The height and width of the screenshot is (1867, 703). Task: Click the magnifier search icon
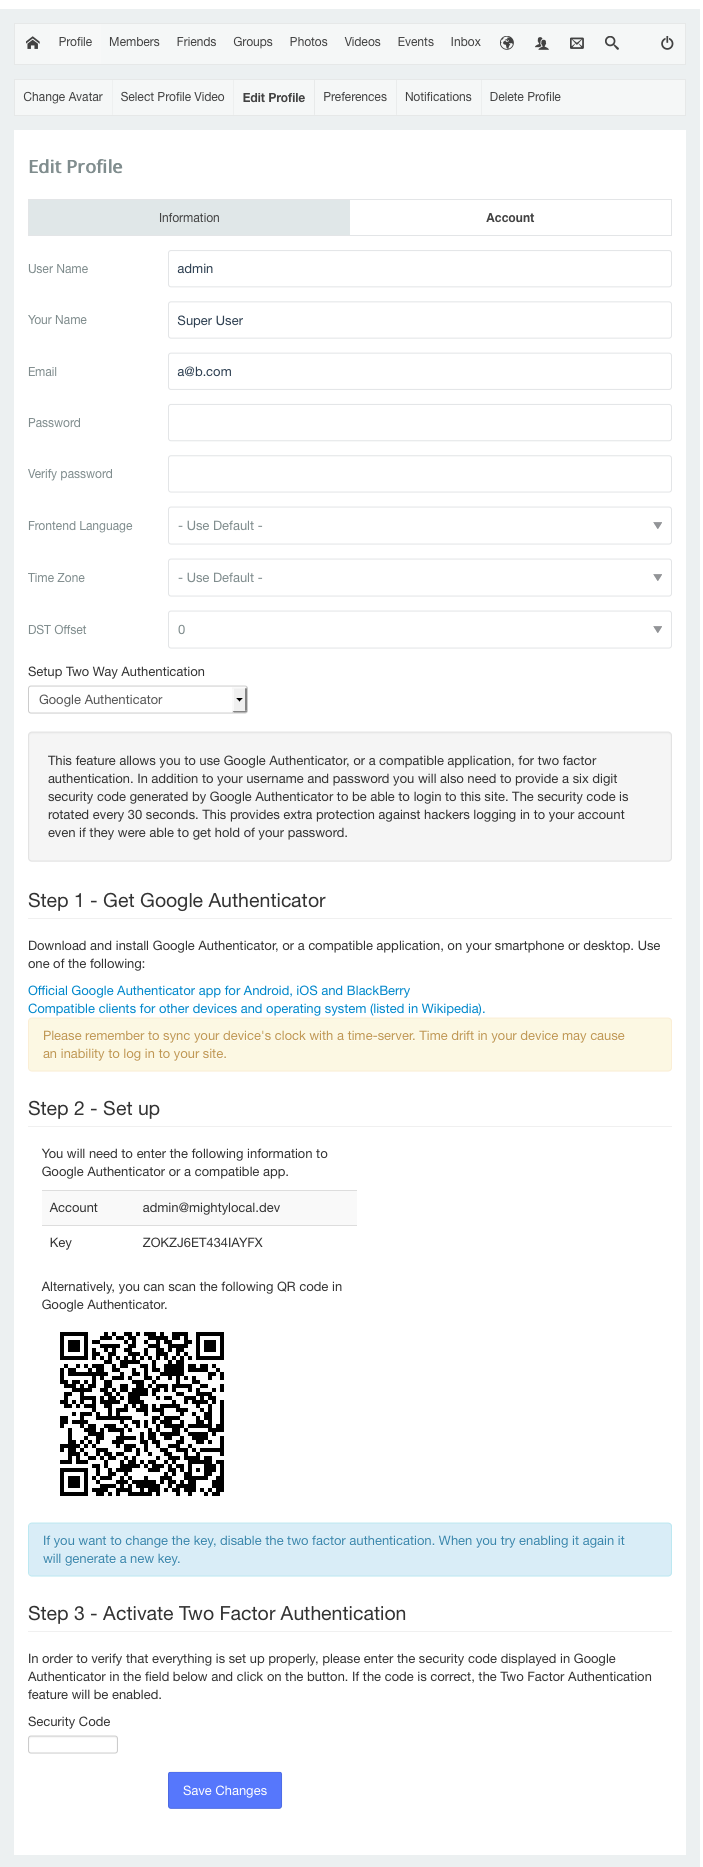tap(612, 43)
